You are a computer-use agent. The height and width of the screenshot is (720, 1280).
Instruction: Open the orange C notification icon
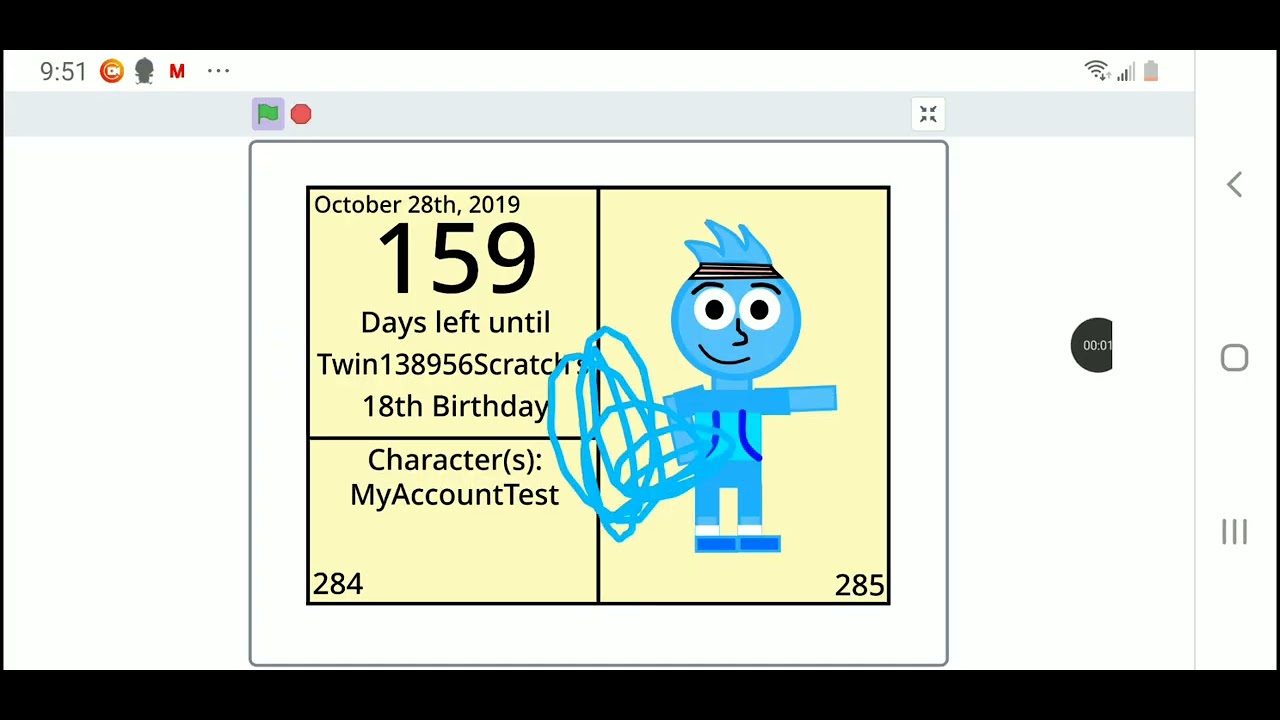[112, 71]
